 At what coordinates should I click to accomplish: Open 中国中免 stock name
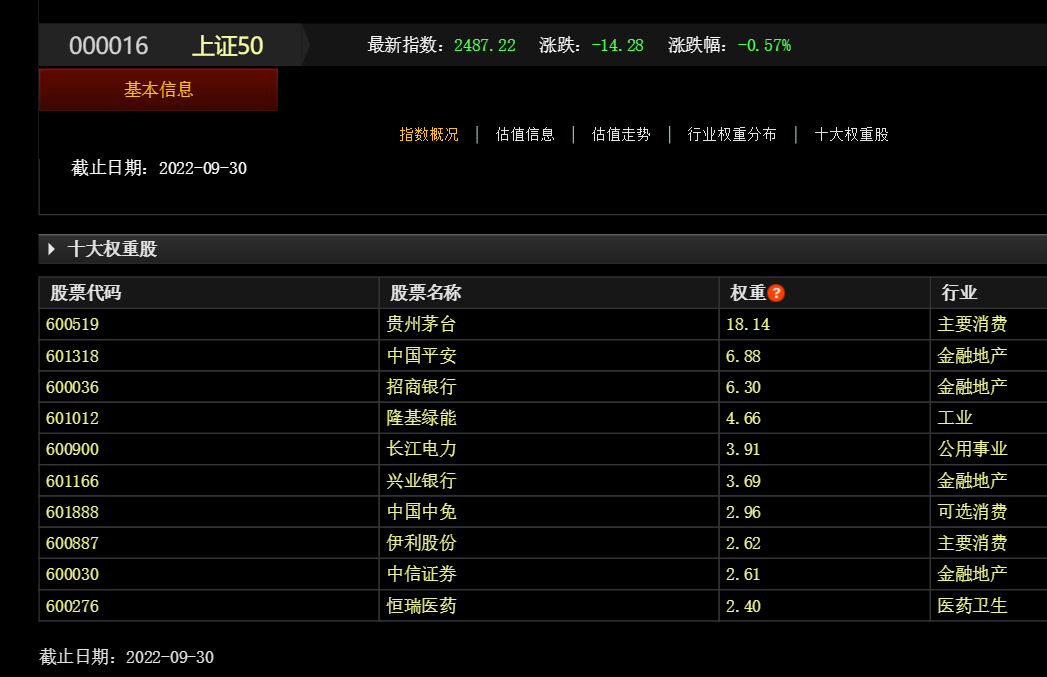coord(421,512)
